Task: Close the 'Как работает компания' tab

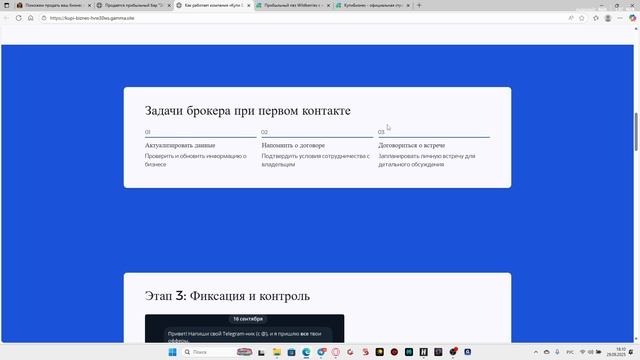Action: tap(249, 5)
